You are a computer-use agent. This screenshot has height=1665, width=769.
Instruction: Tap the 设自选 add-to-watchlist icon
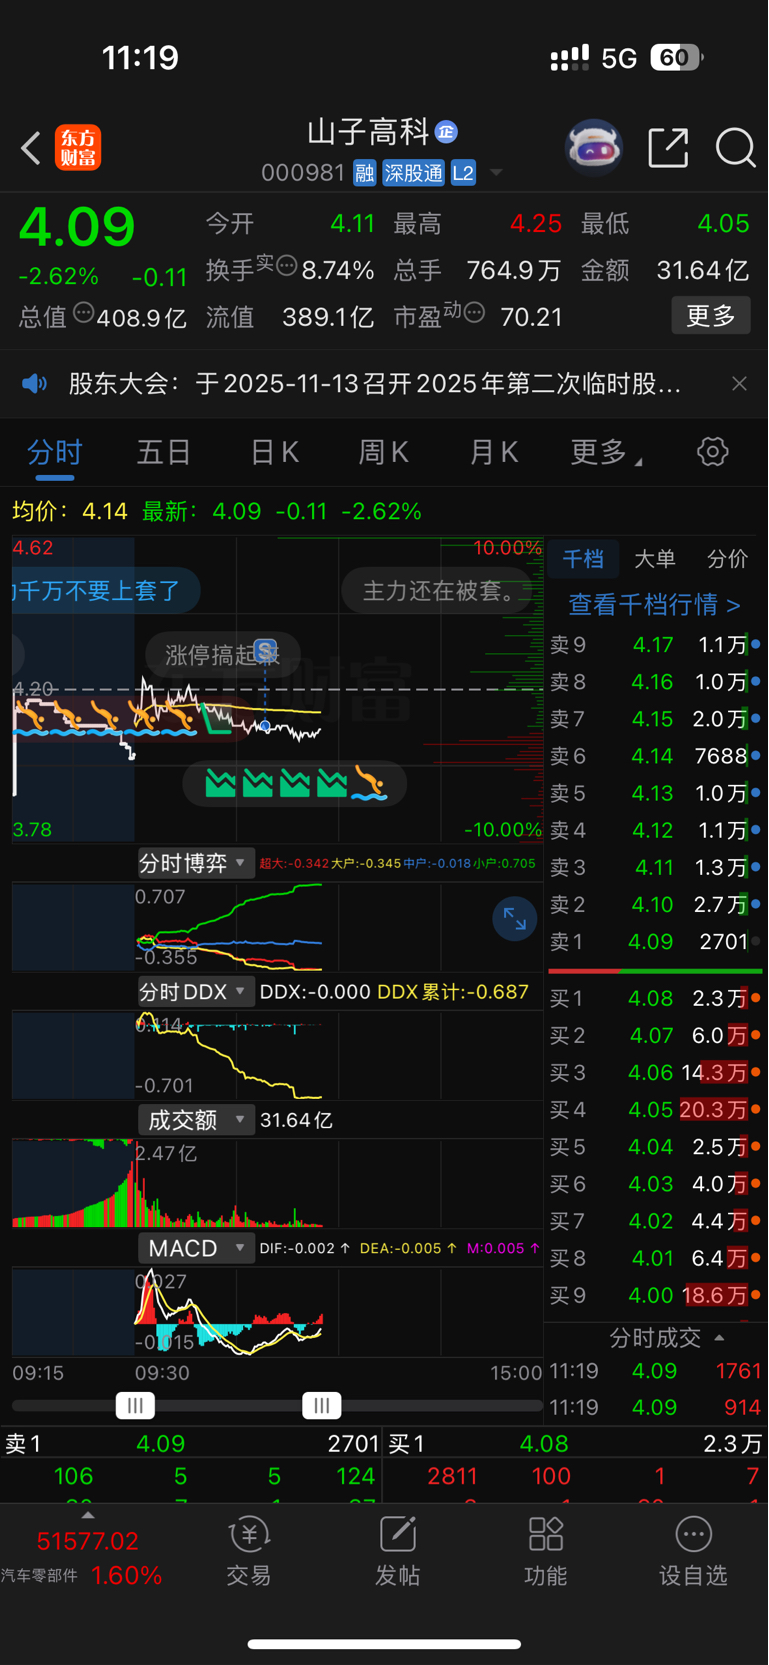tap(693, 1552)
